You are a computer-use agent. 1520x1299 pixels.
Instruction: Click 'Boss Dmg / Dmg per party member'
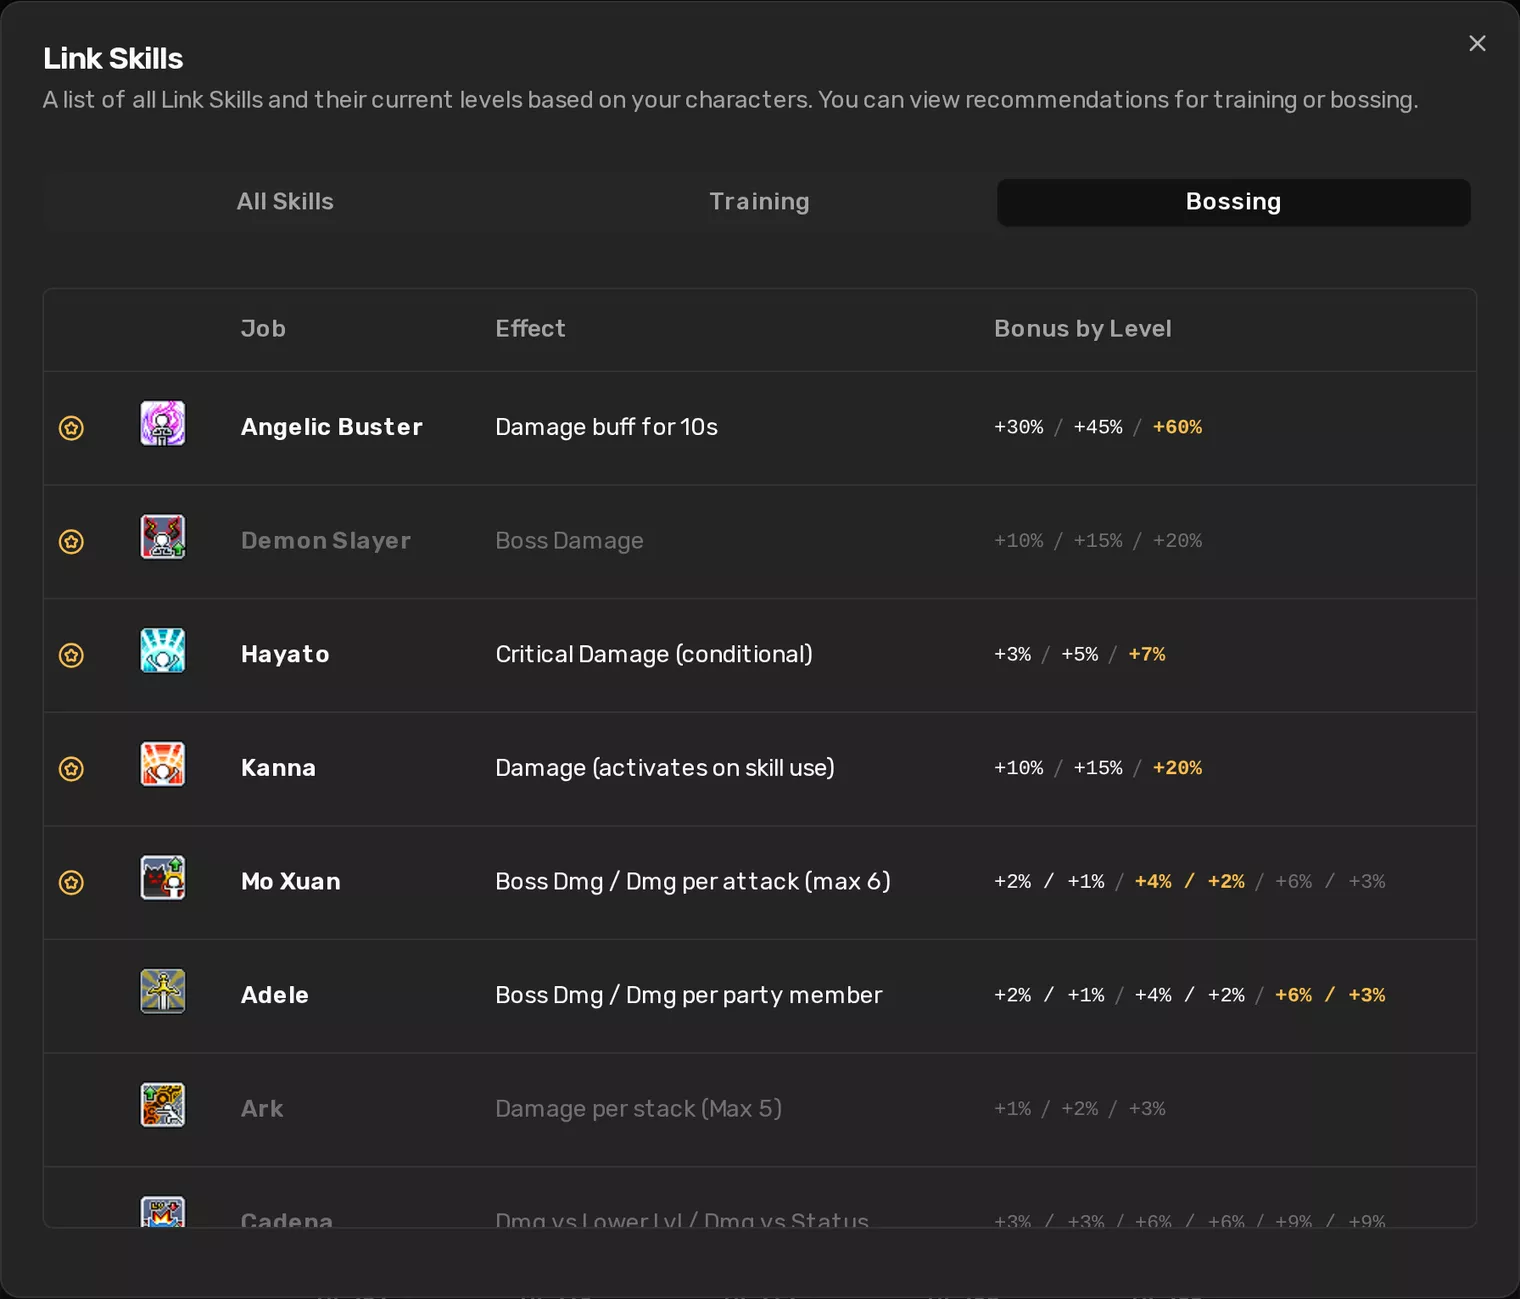(x=689, y=995)
